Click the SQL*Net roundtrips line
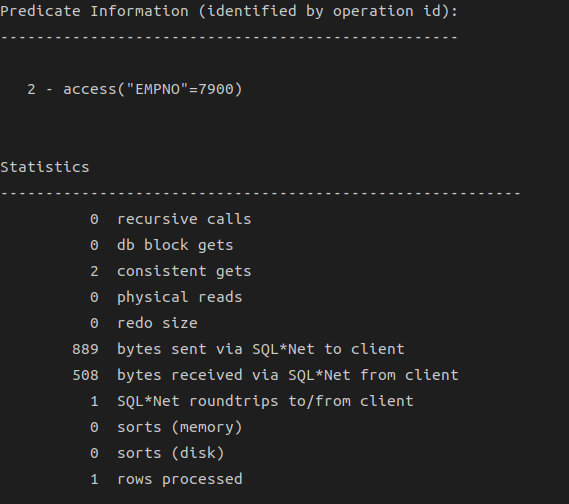Image resolution: width=569 pixels, height=504 pixels. [252, 401]
